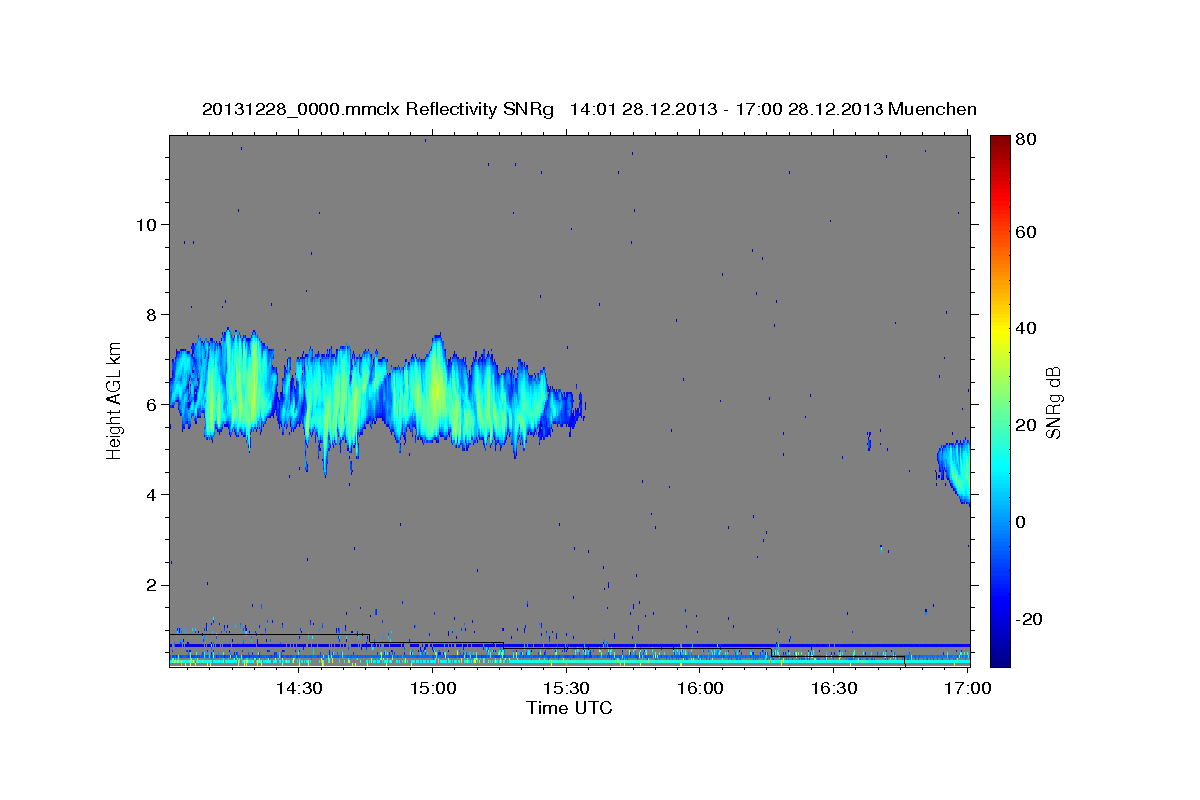Screen dimensions: 1200x800
Task: Click the green middle of the colorbar
Action: pos(1000,401)
